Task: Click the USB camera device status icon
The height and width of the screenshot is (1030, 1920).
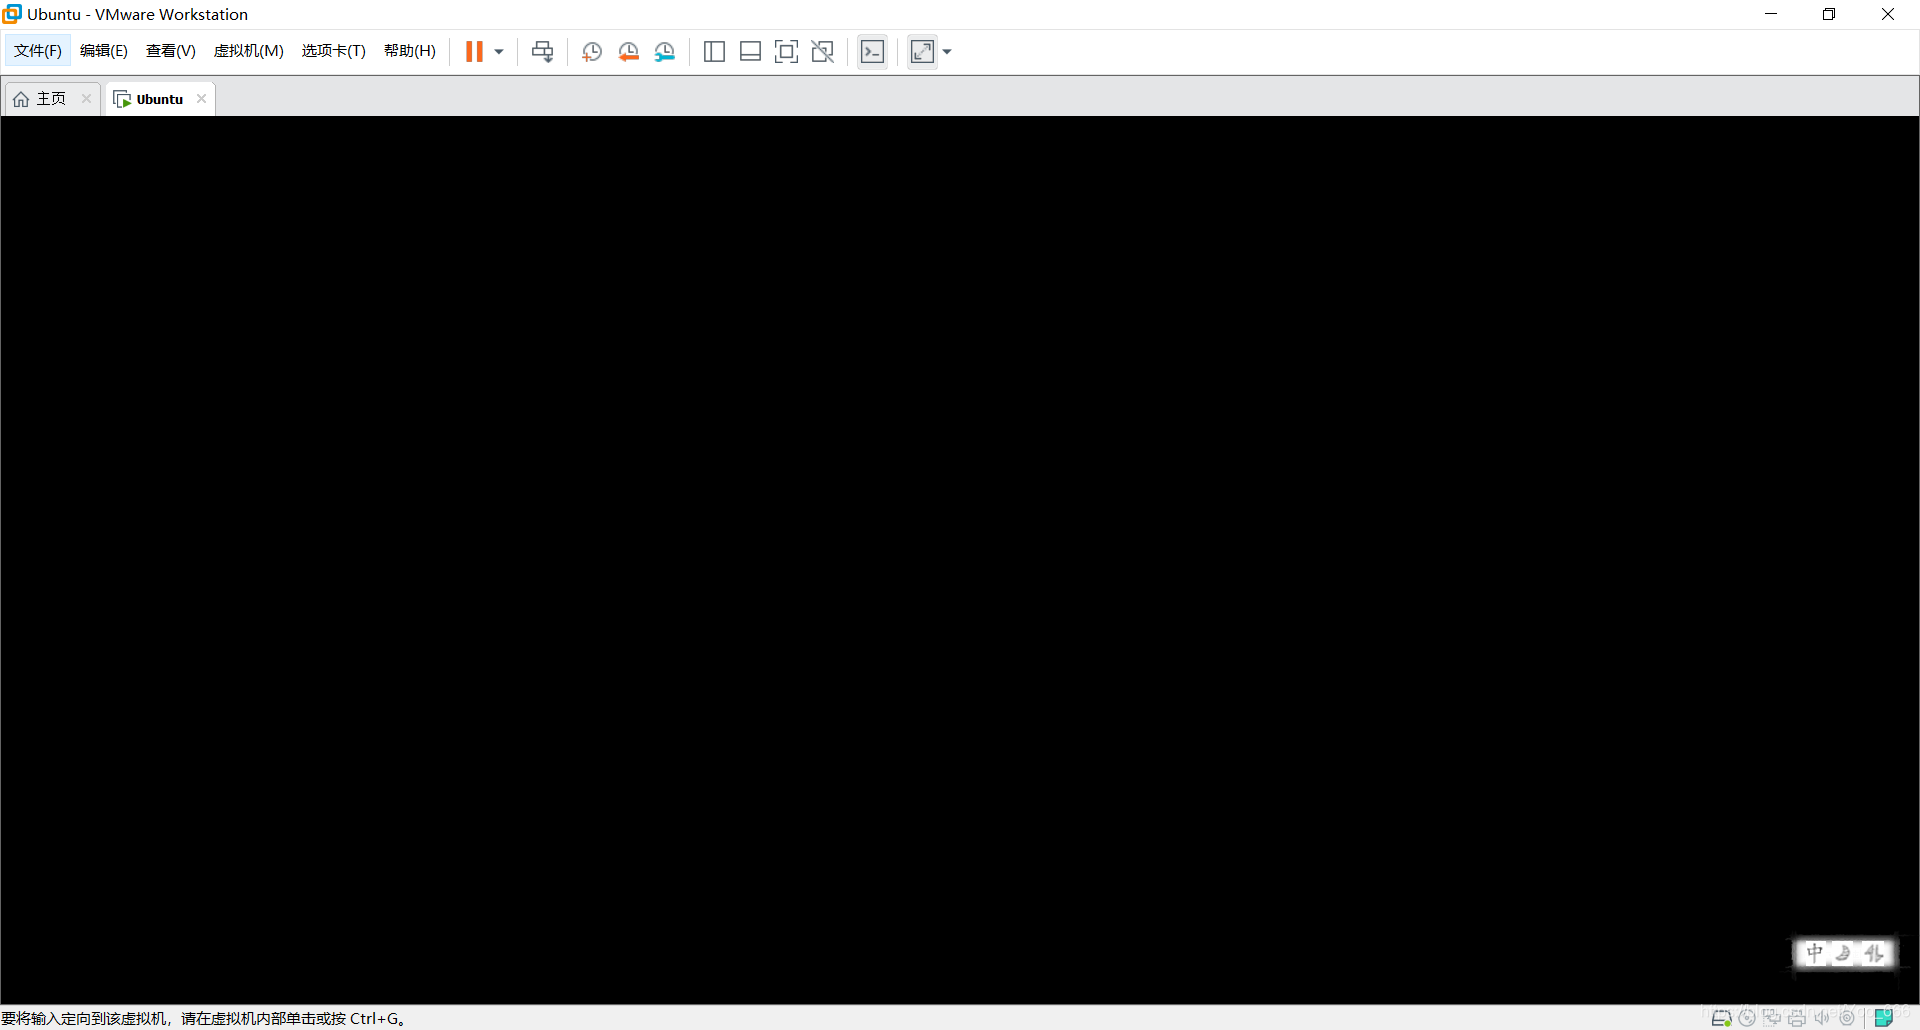Action: 1847,1018
